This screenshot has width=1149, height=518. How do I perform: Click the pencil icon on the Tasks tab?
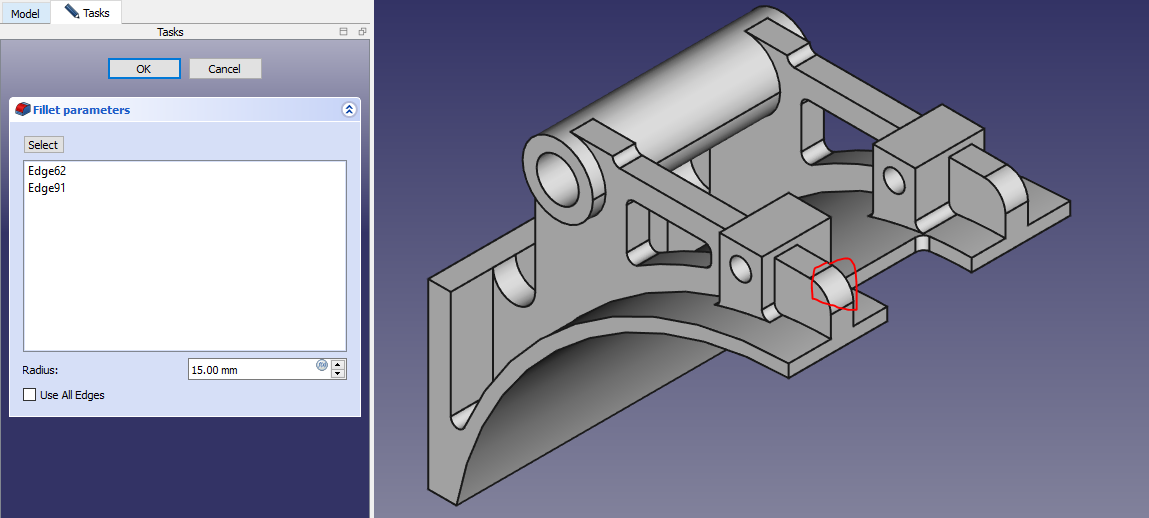coord(71,13)
